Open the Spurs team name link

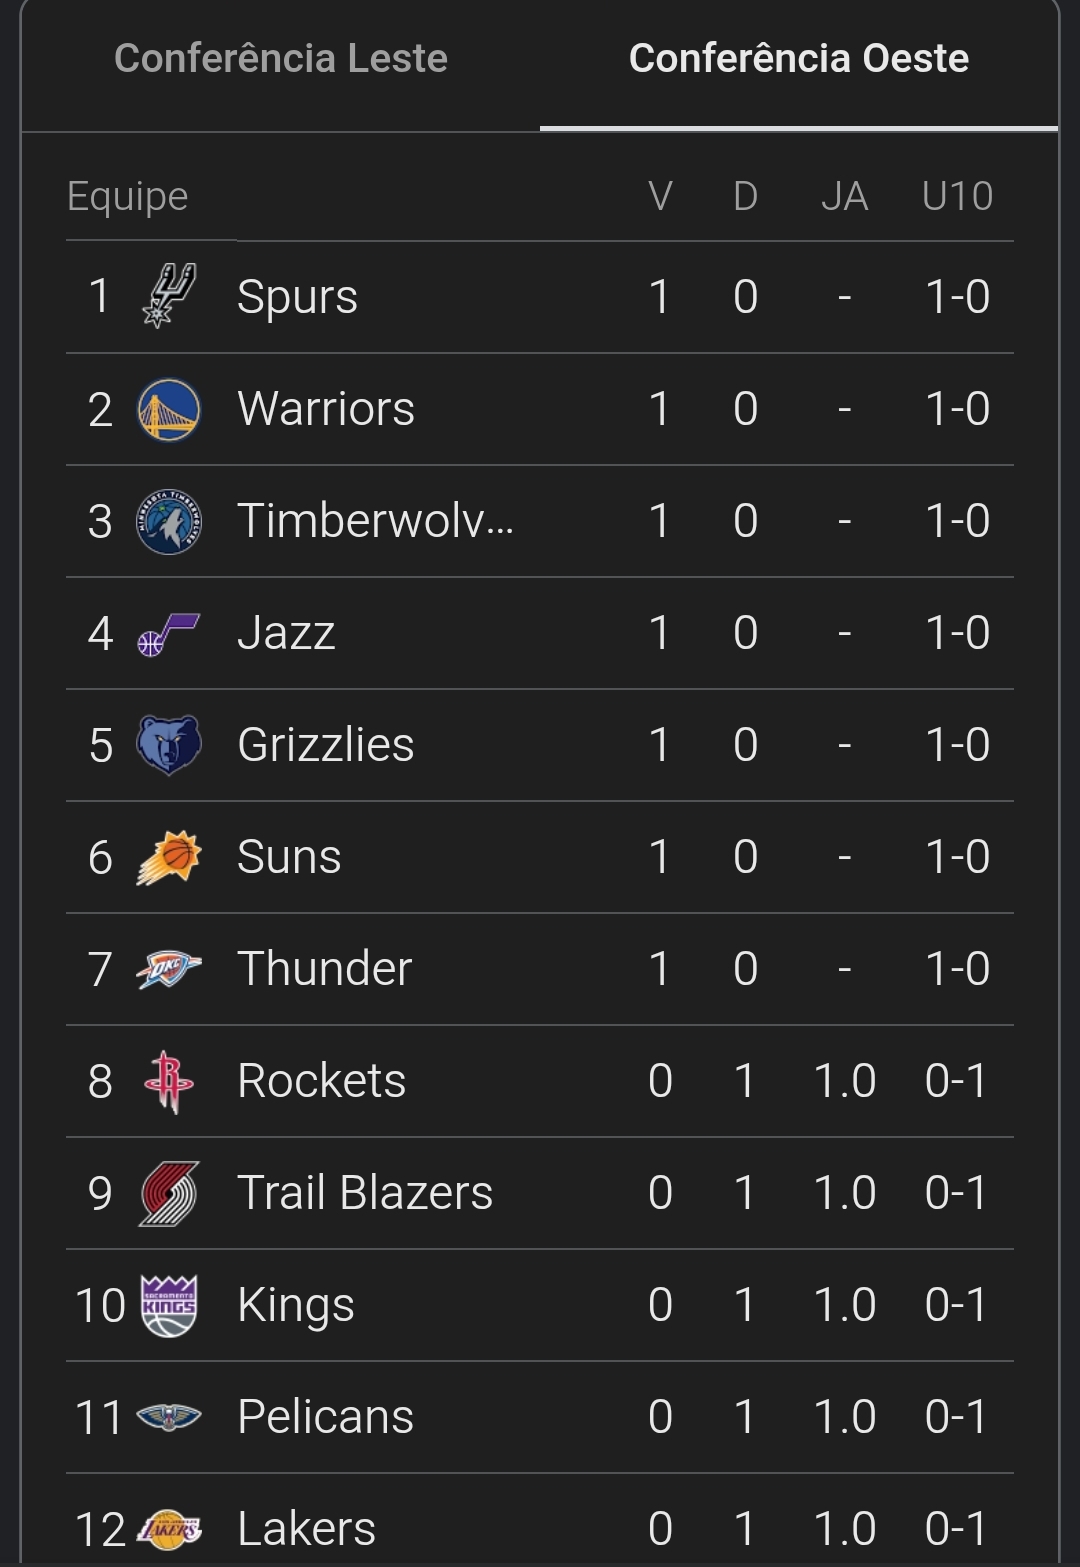pos(297,297)
